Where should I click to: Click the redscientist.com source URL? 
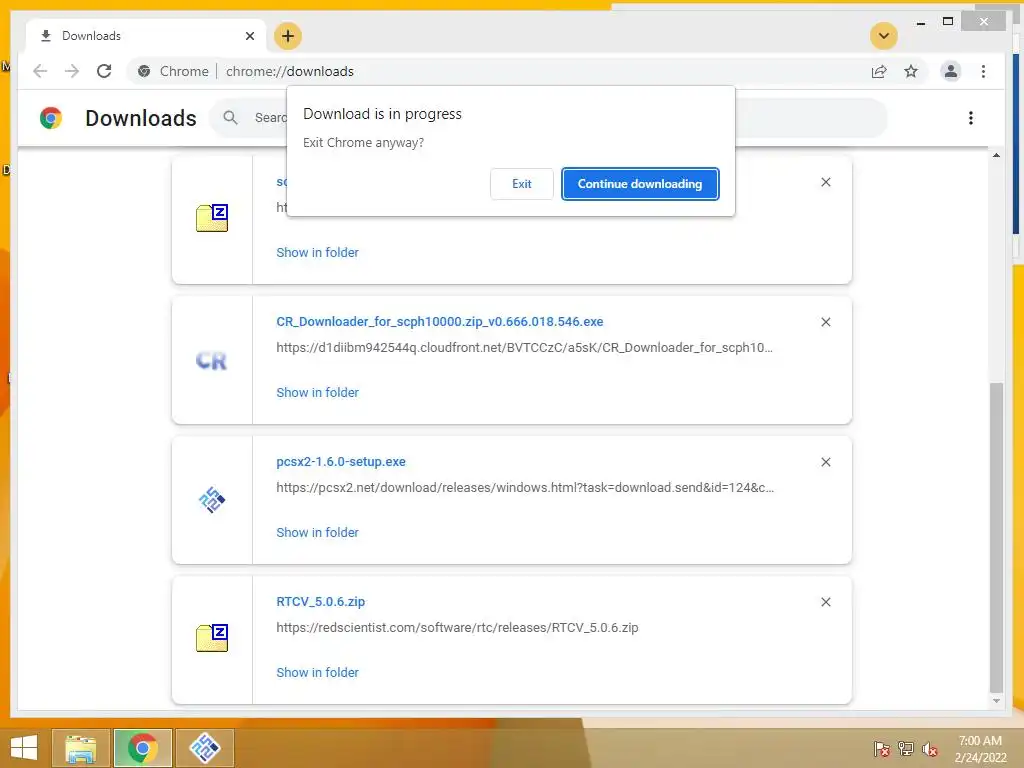(x=457, y=628)
